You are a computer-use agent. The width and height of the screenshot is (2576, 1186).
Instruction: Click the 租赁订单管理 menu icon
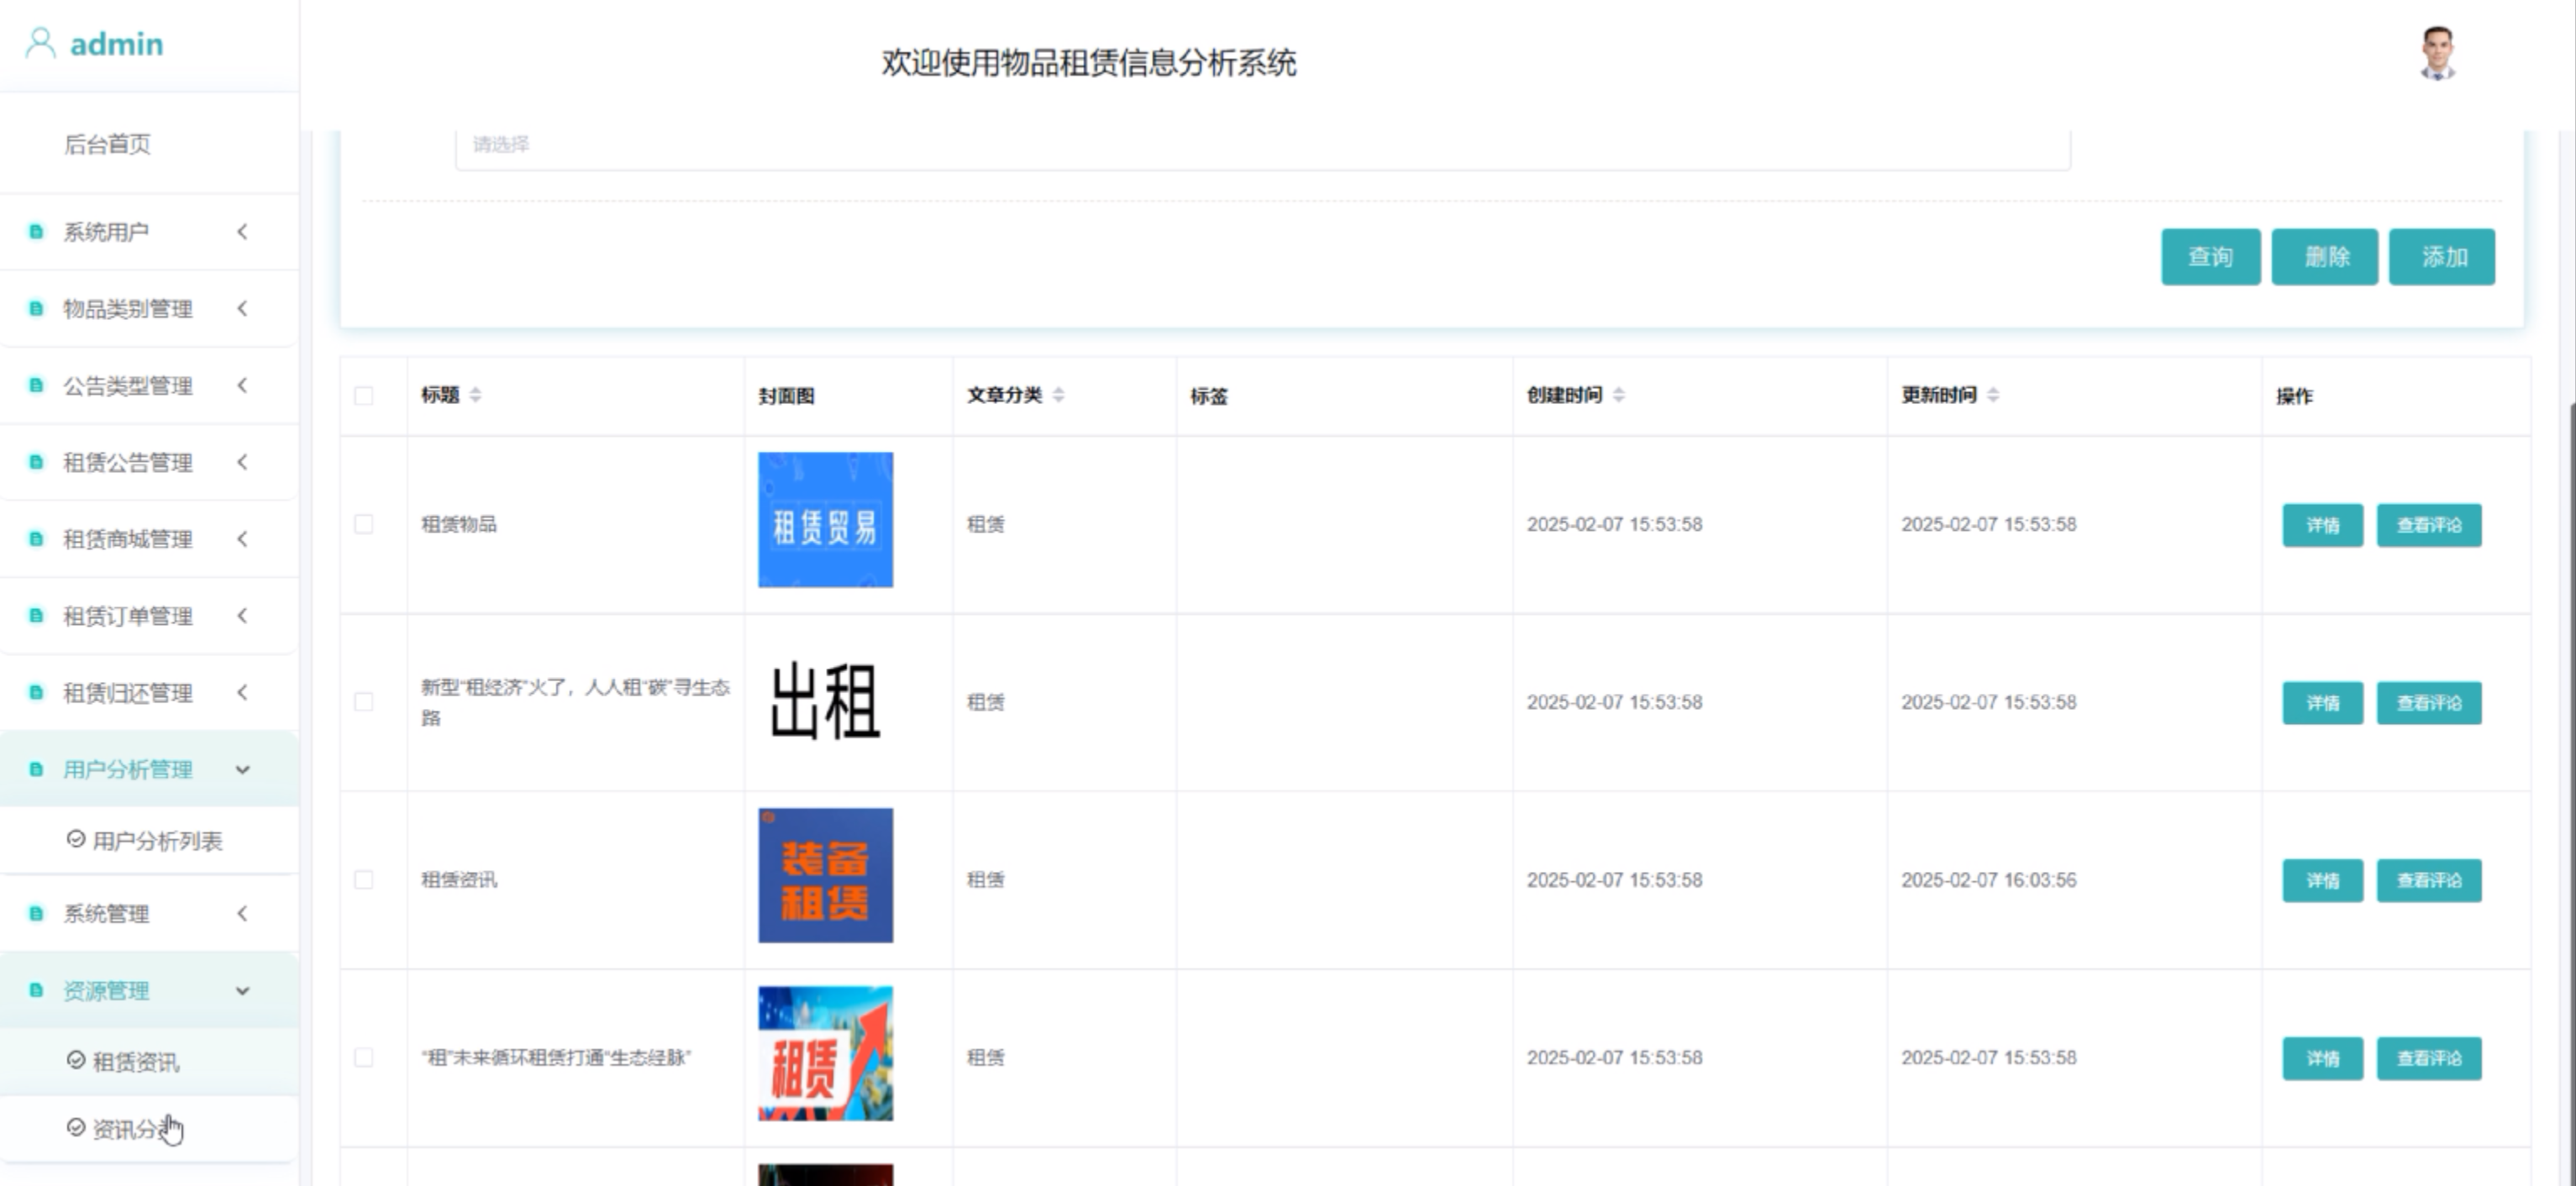pos(36,616)
